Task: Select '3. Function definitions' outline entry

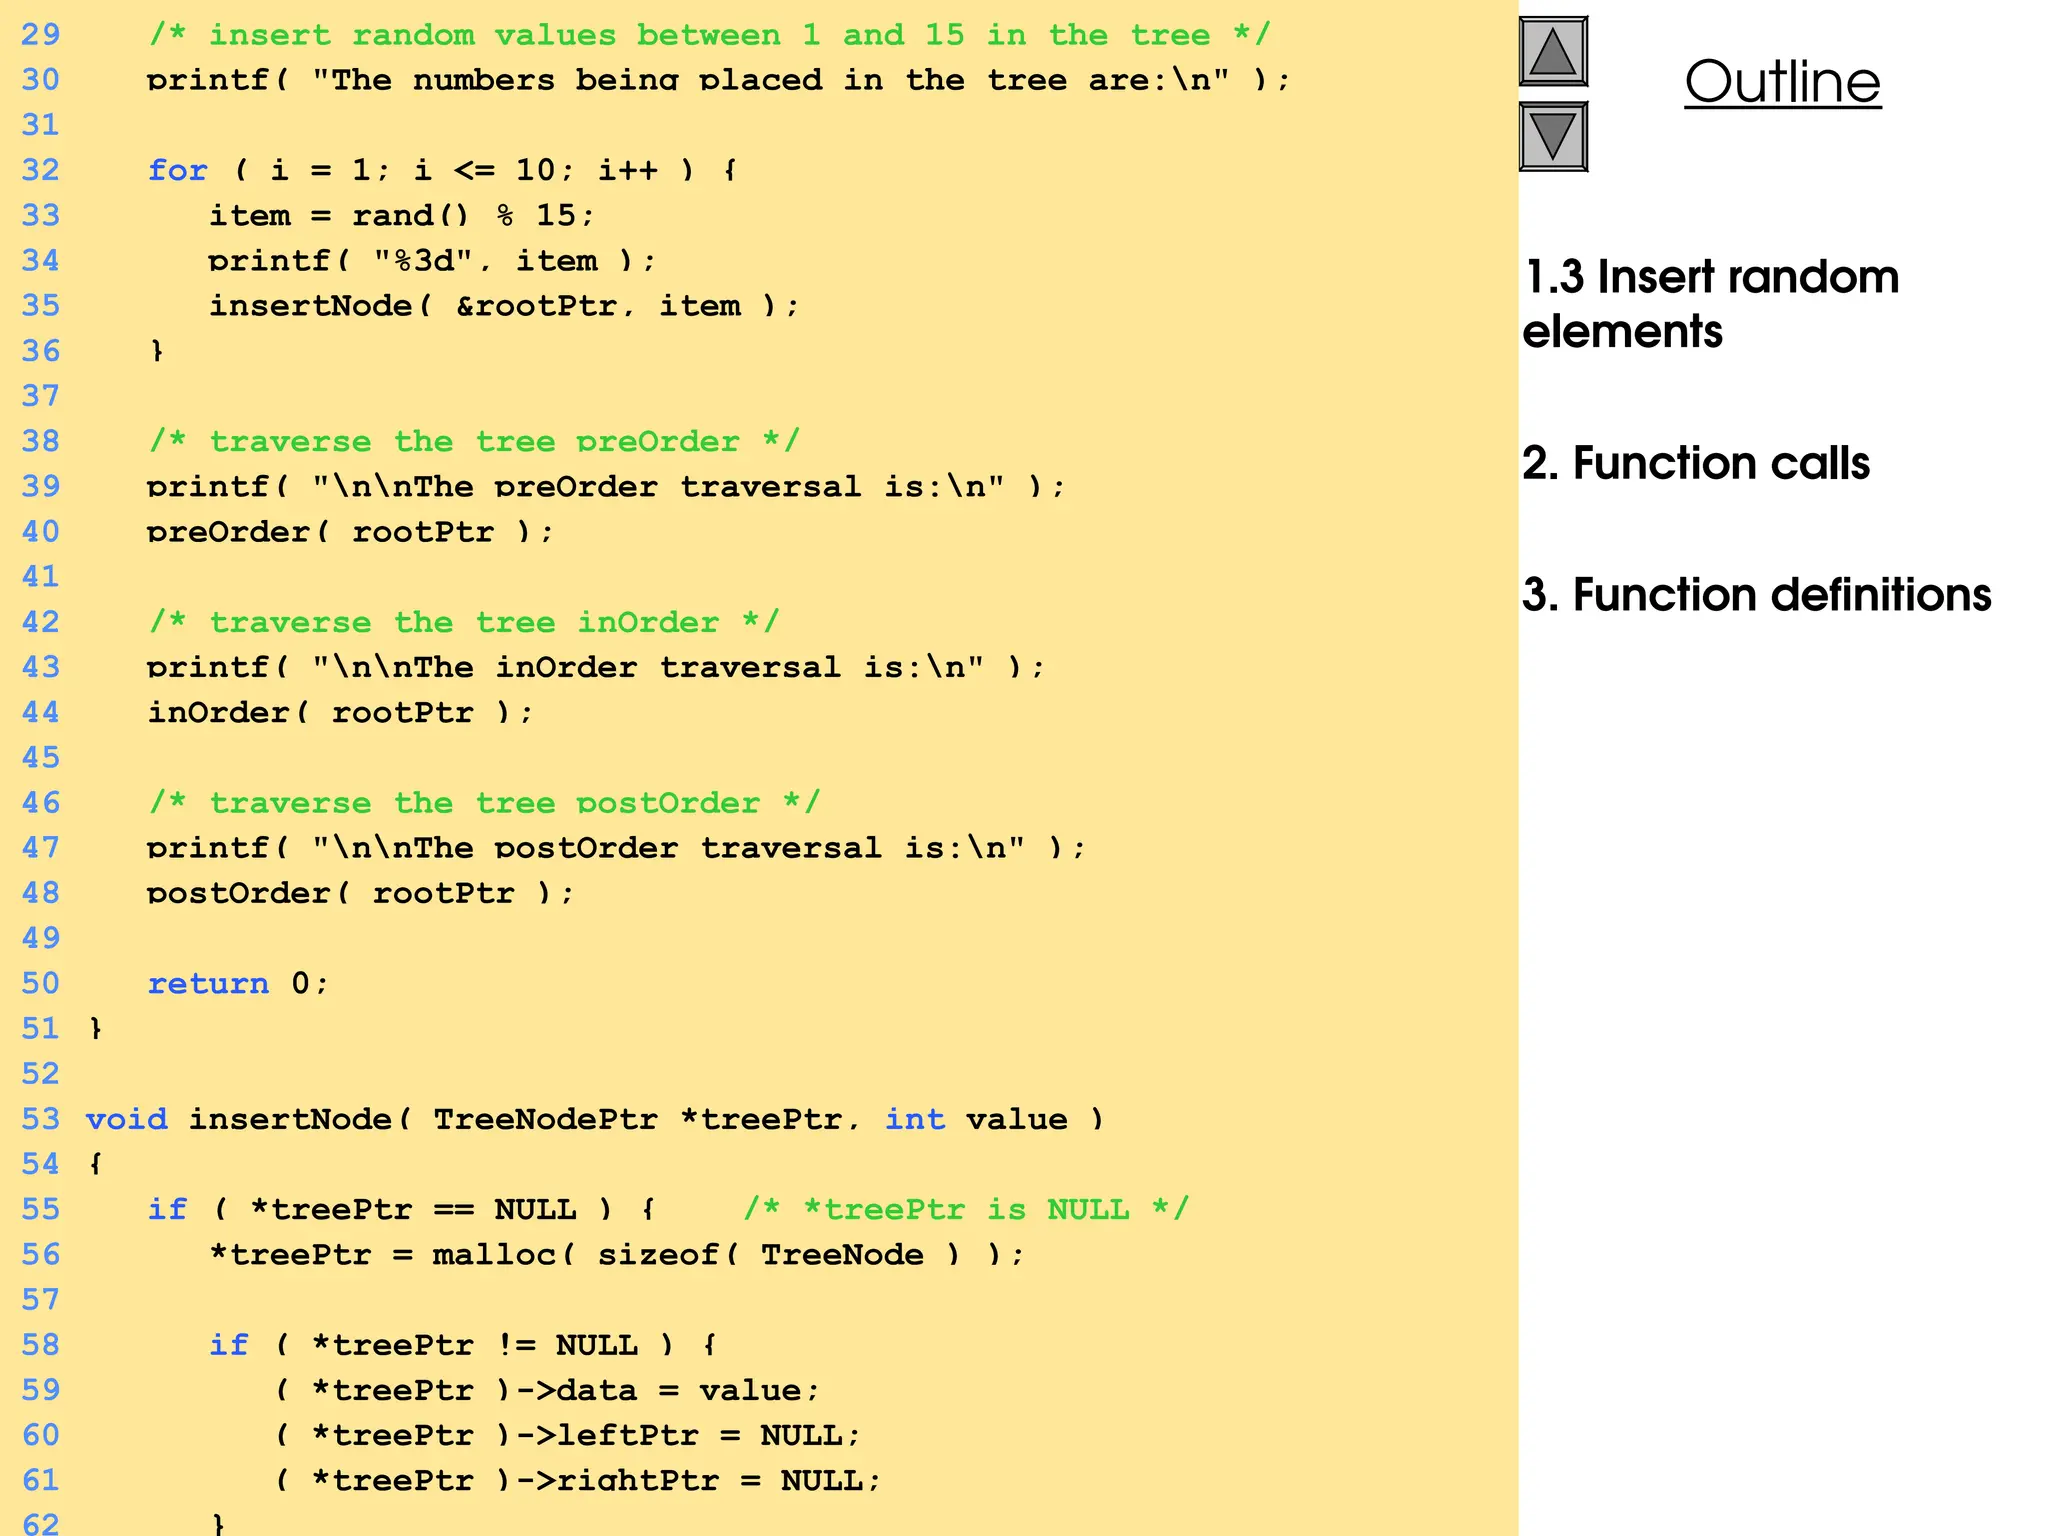Action: tap(1757, 595)
